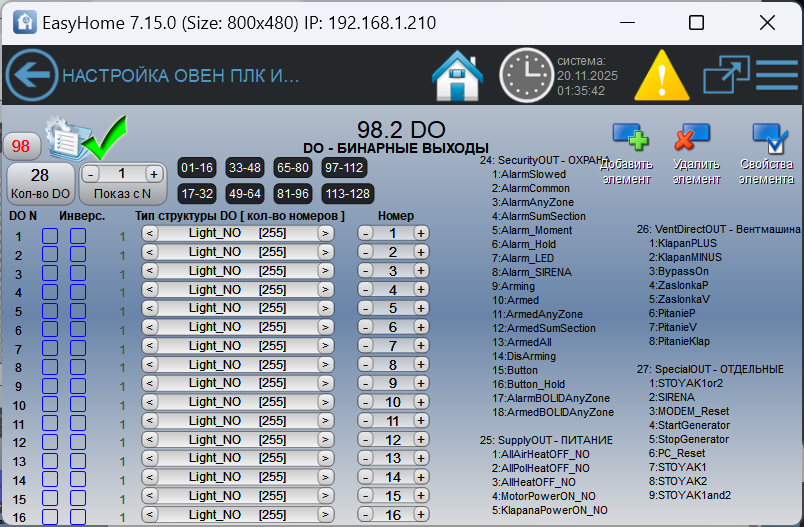Select next structure type for DO 1
Image resolution: width=804 pixels, height=527 pixels.
click(325, 233)
